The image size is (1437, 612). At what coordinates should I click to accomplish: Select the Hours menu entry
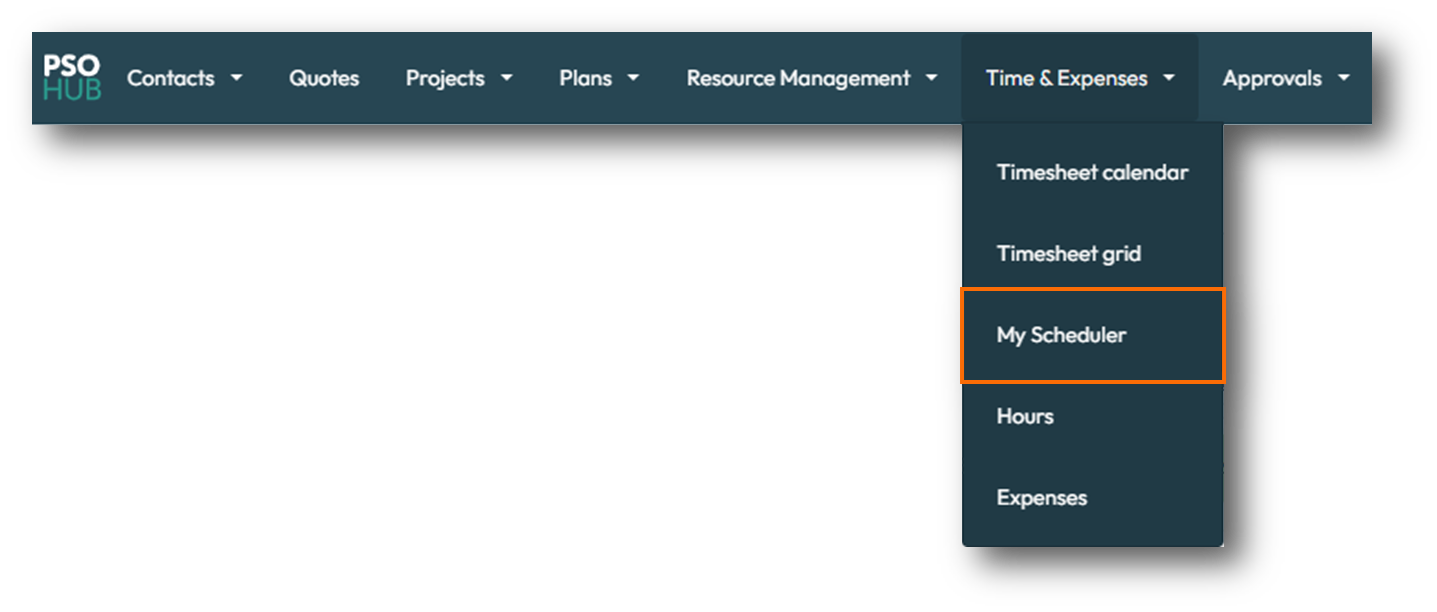tap(1025, 416)
